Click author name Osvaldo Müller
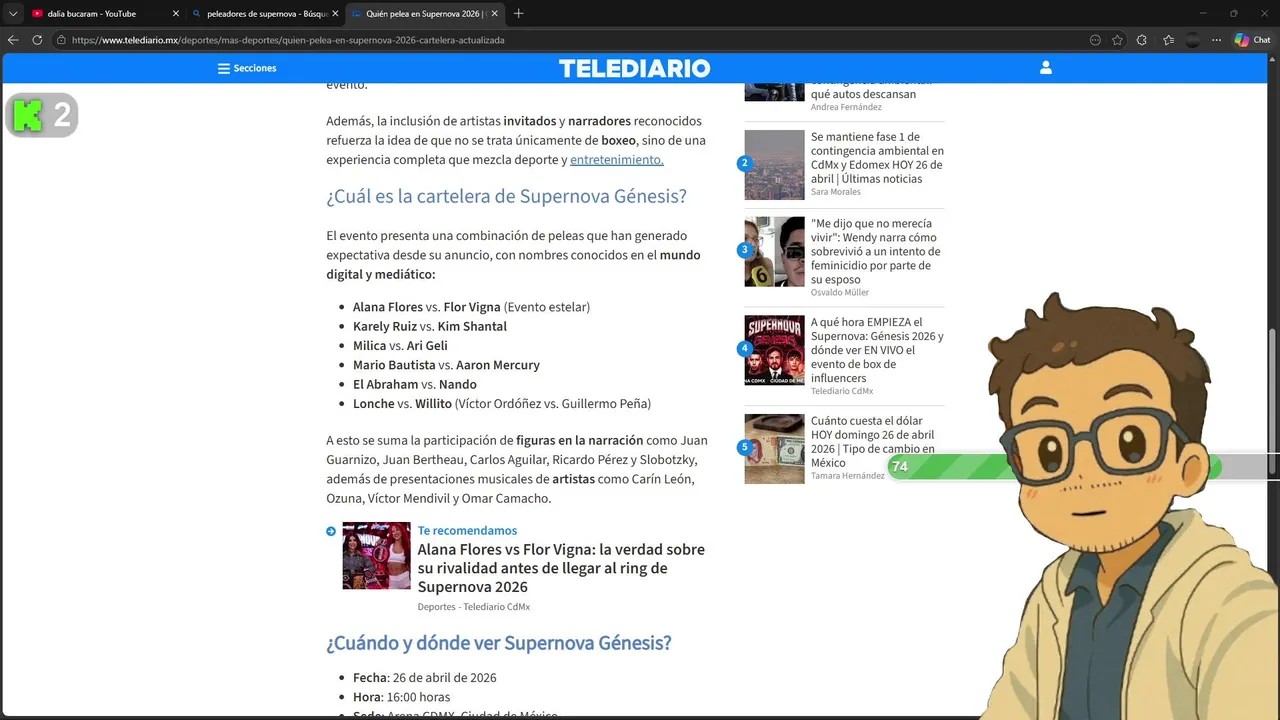Viewport: 1280px width, 720px height. (840, 292)
